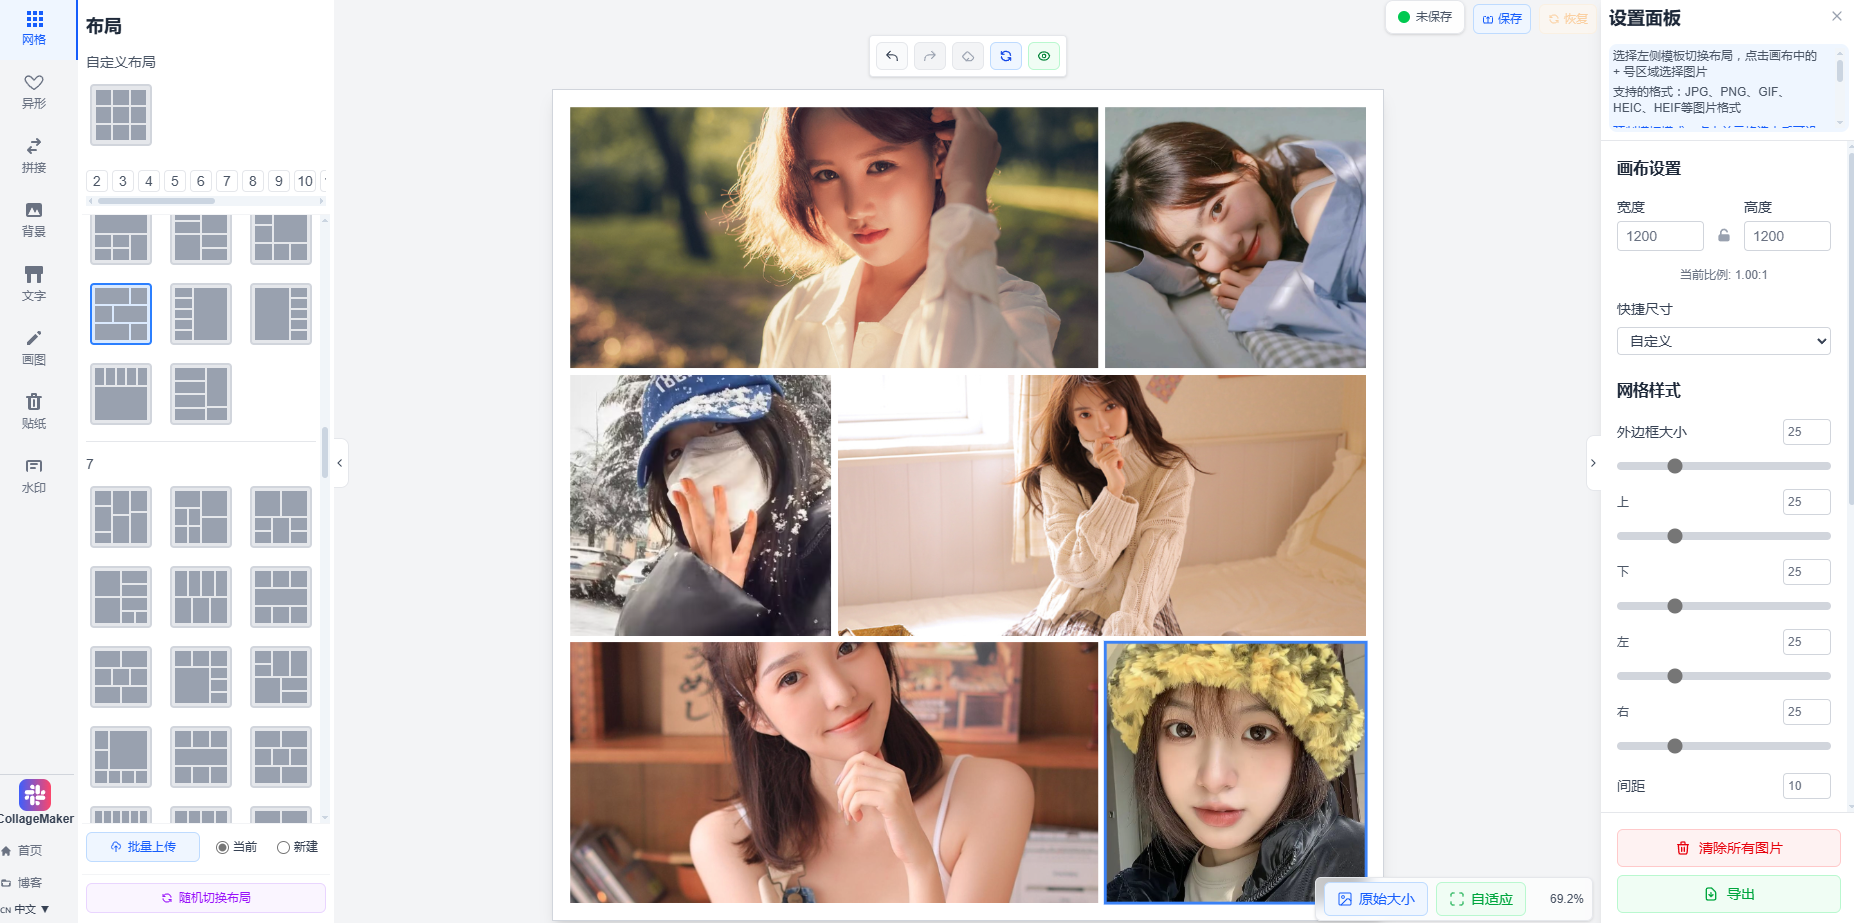Toggle the aspect ratio lock icon
Viewport: 1854px width, 923px height.
tap(1724, 236)
